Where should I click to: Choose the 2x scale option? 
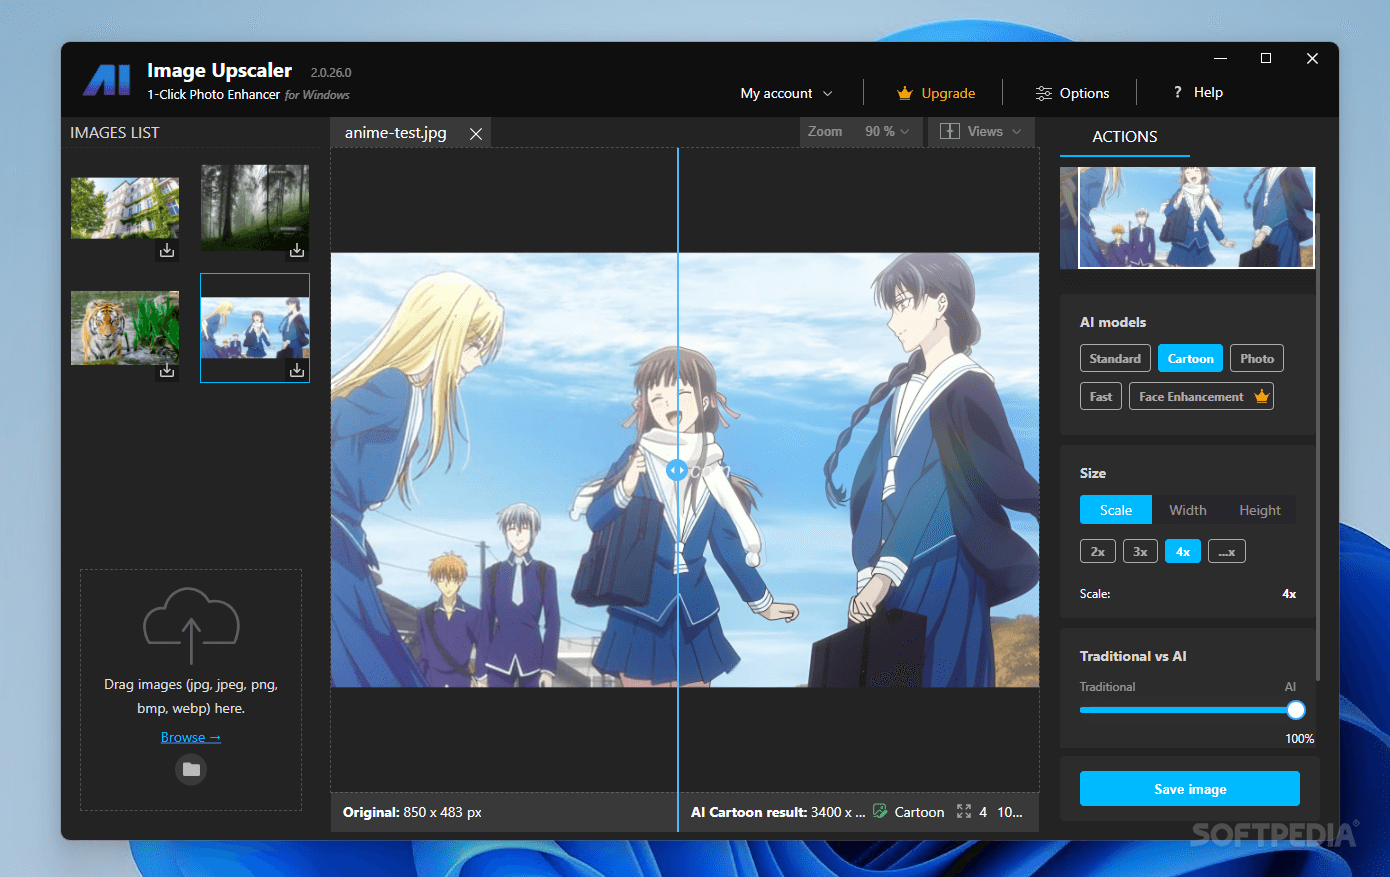pos(1097,551)
